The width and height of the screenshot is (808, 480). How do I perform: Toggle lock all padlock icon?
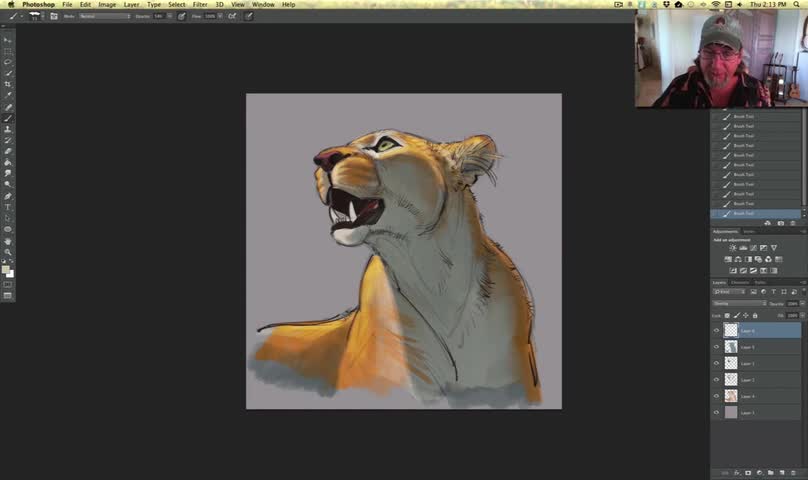pos(755,316)
